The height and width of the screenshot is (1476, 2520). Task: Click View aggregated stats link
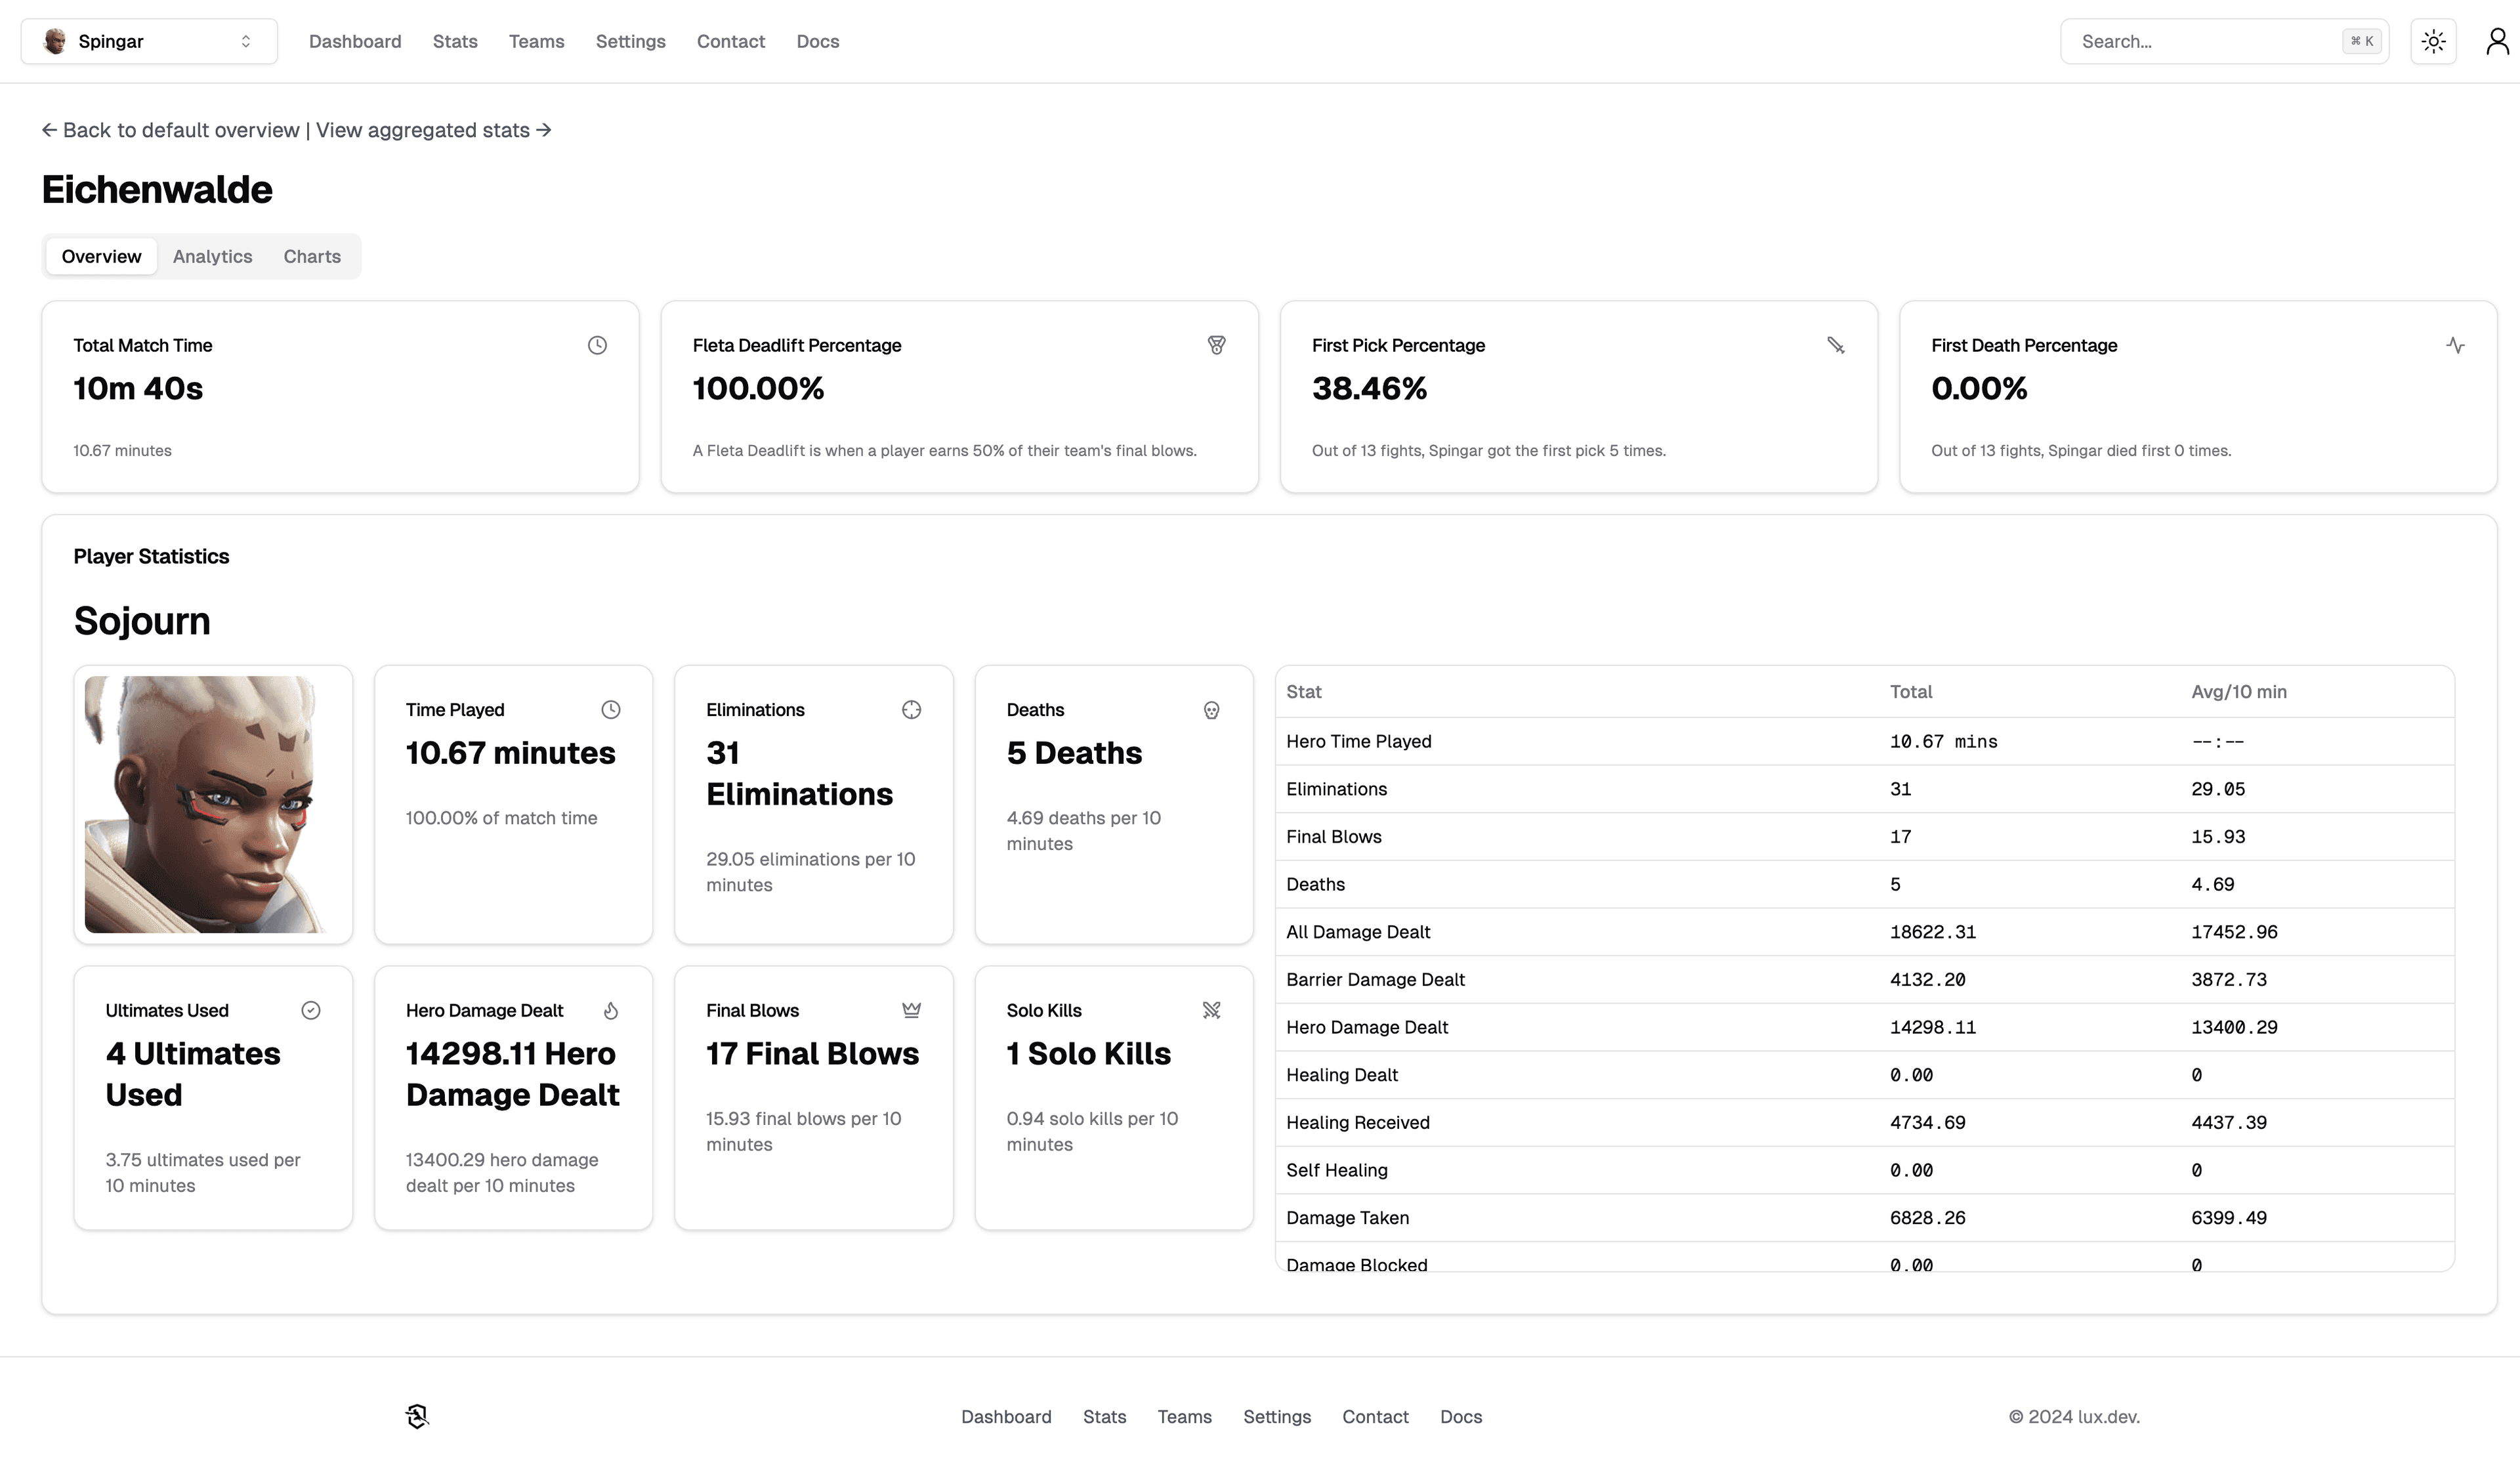tap(433, 131)
